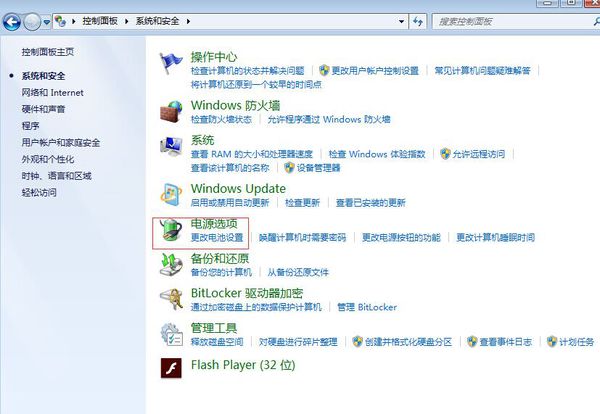Expand the arrow after 系统和安全 breadcrumb
The height and width of the screenshot is (414, 600).
click(x=188, y=21)
